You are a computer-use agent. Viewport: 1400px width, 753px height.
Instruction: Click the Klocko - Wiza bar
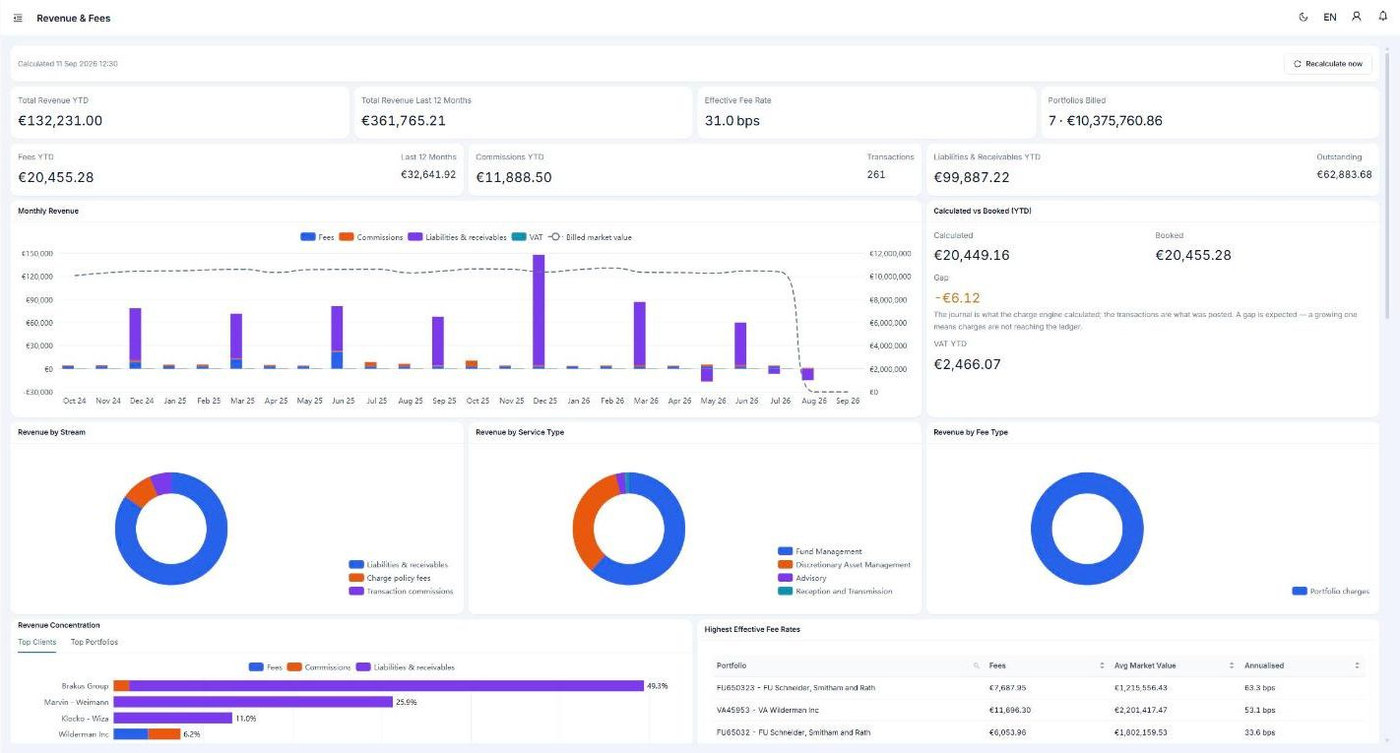point(172,718)
